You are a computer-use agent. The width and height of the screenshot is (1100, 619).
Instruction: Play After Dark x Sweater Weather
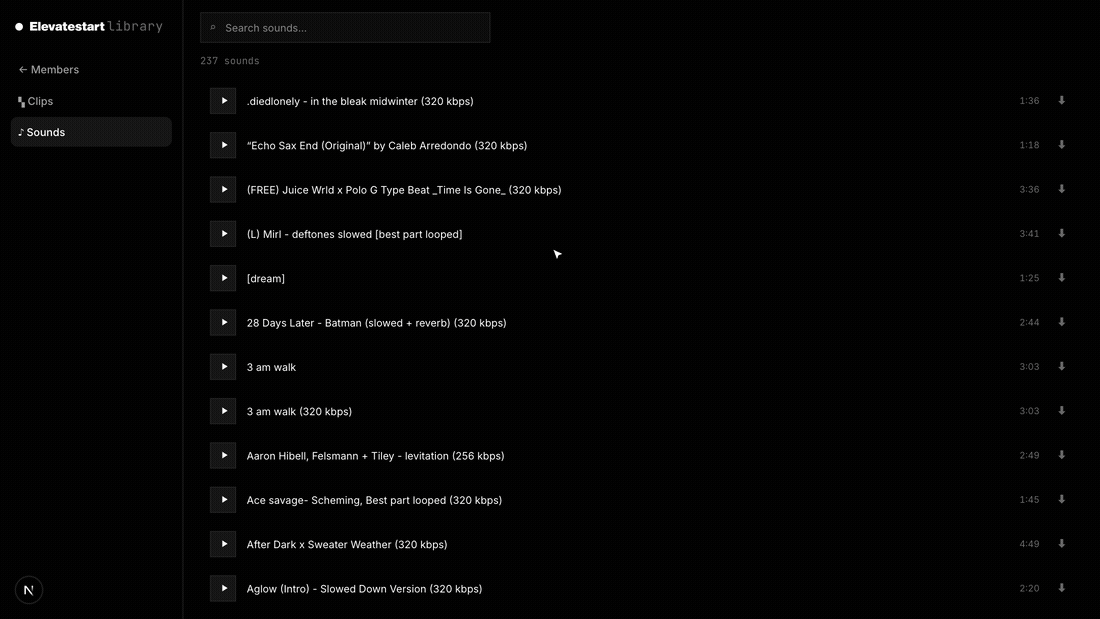pos(223,544)
